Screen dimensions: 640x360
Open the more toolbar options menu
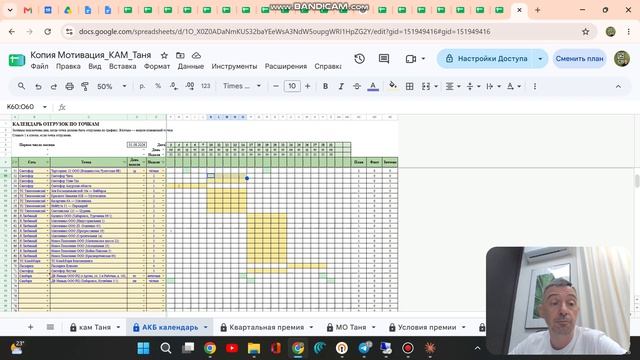(535, 87)
